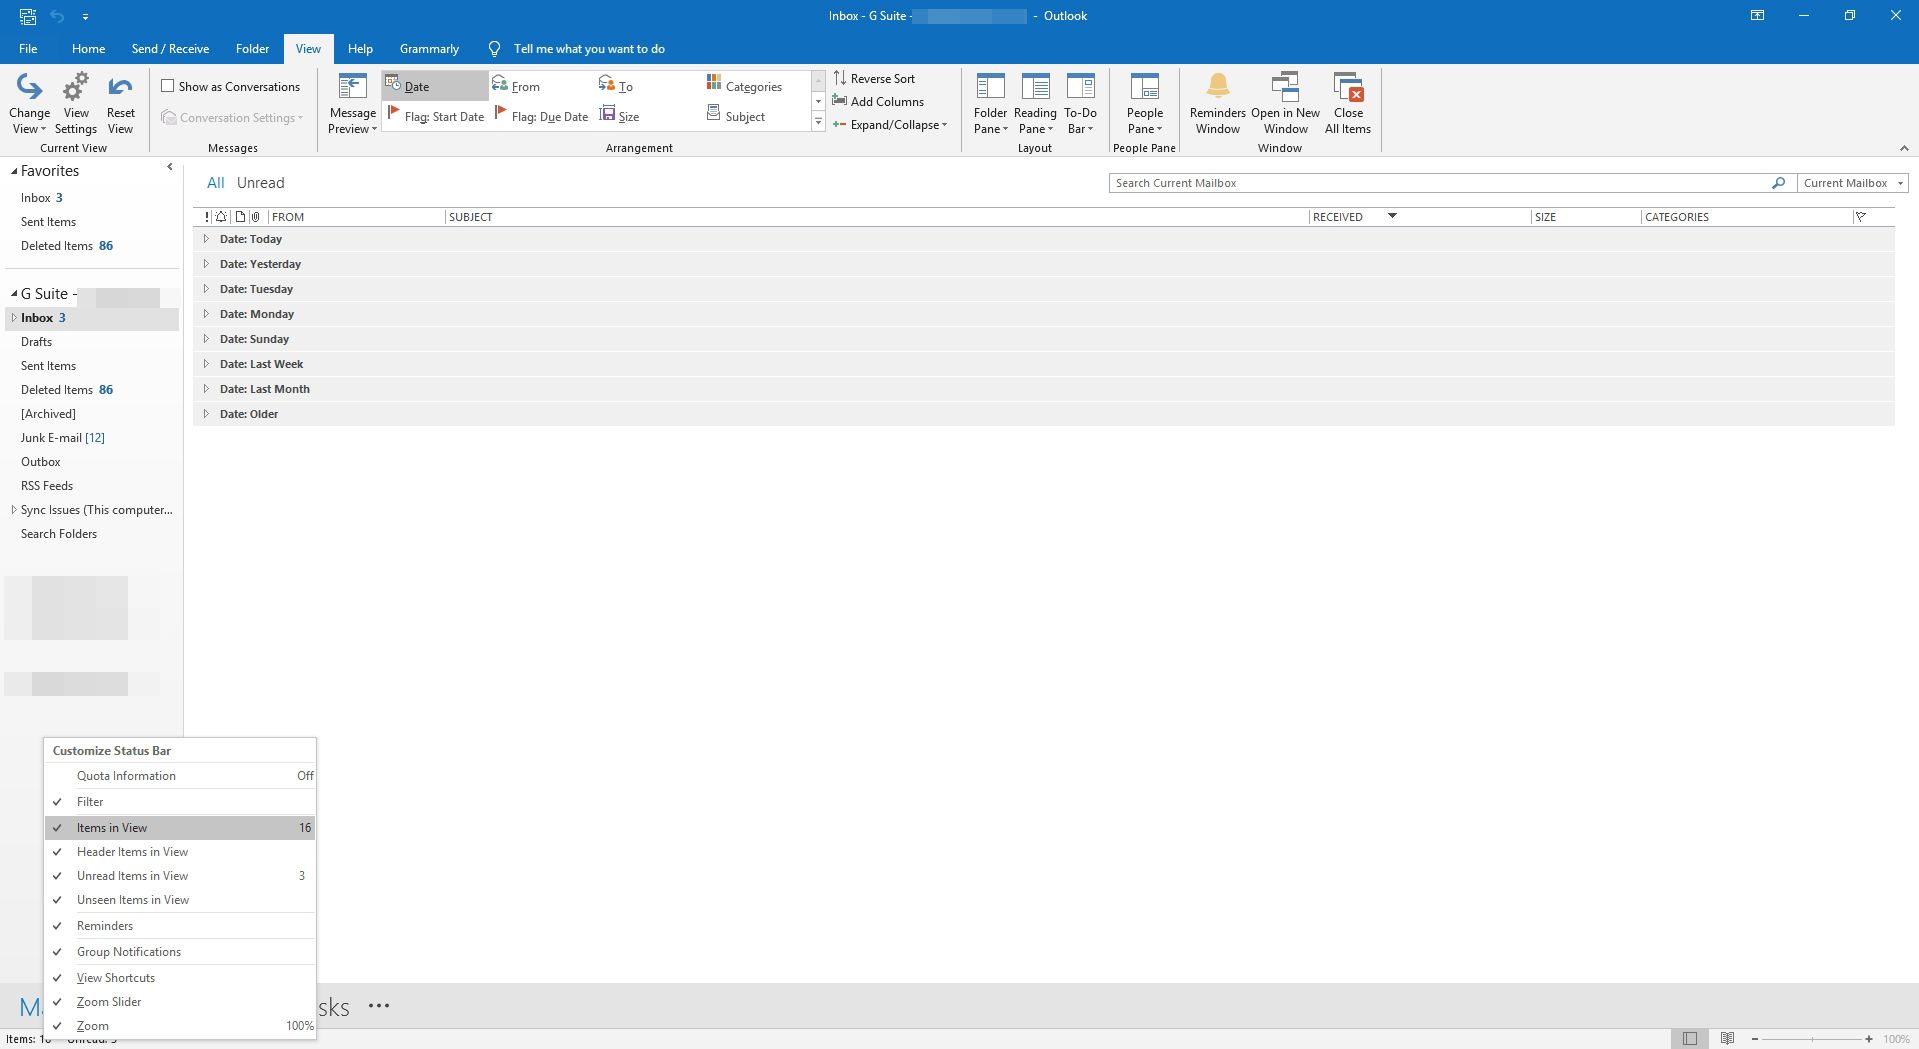Image resolution: width=1919 pixels, height=1049 pixels.
Task: Show All messages filter
Action: tap(215, 183)
